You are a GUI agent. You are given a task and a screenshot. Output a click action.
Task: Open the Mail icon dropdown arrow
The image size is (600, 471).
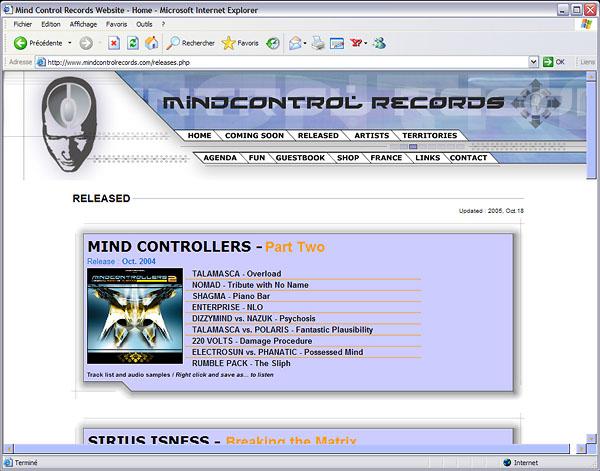point(305,43)
